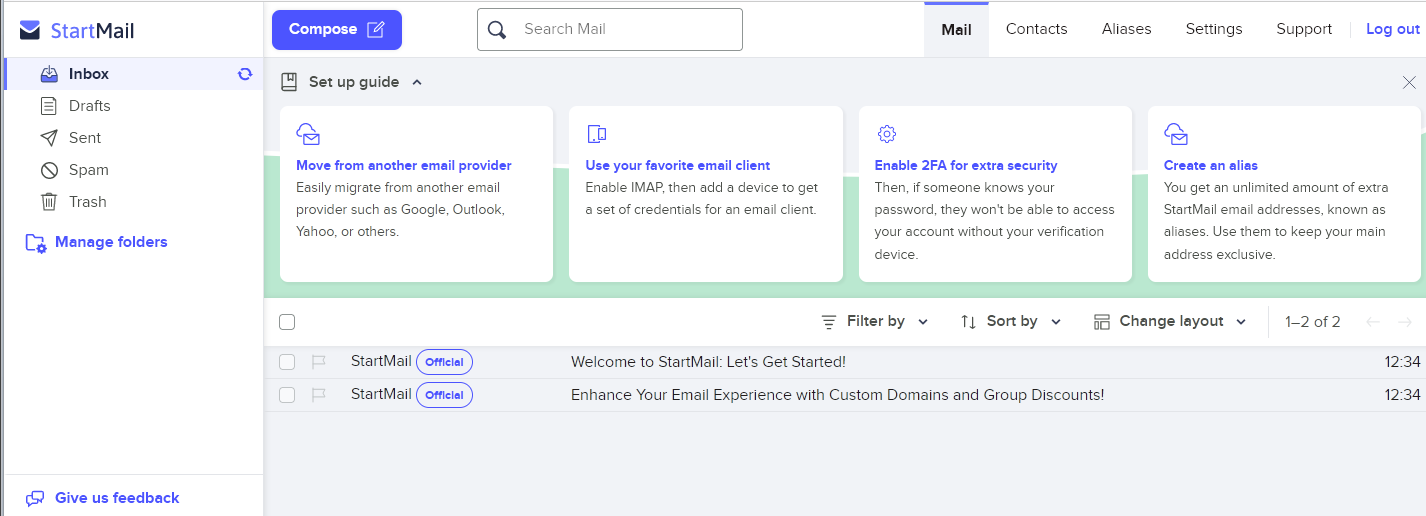This screenshot has height=516, width=1426.
Task: Click the Sent paper plane icon
Action: 49,138
